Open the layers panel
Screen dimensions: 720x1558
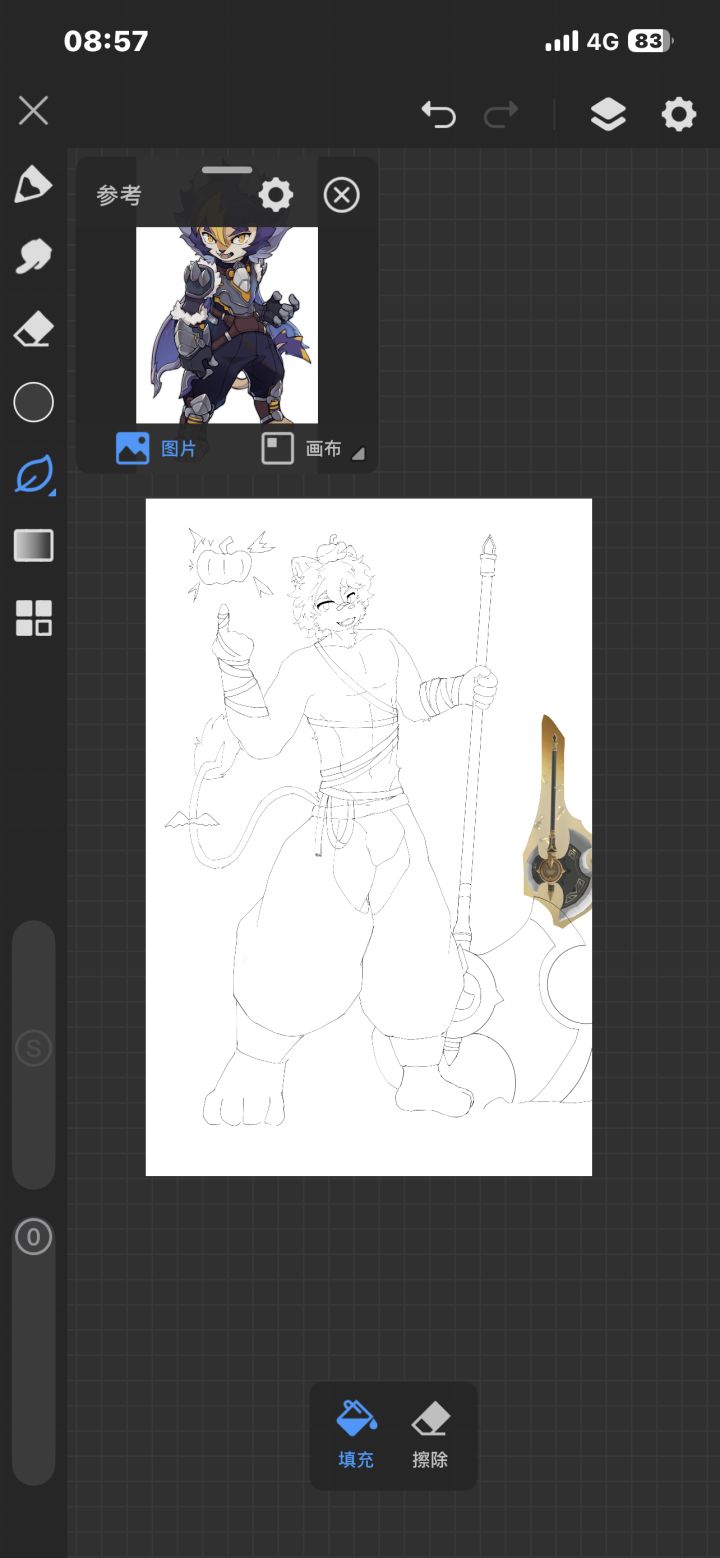click(608, 114)
